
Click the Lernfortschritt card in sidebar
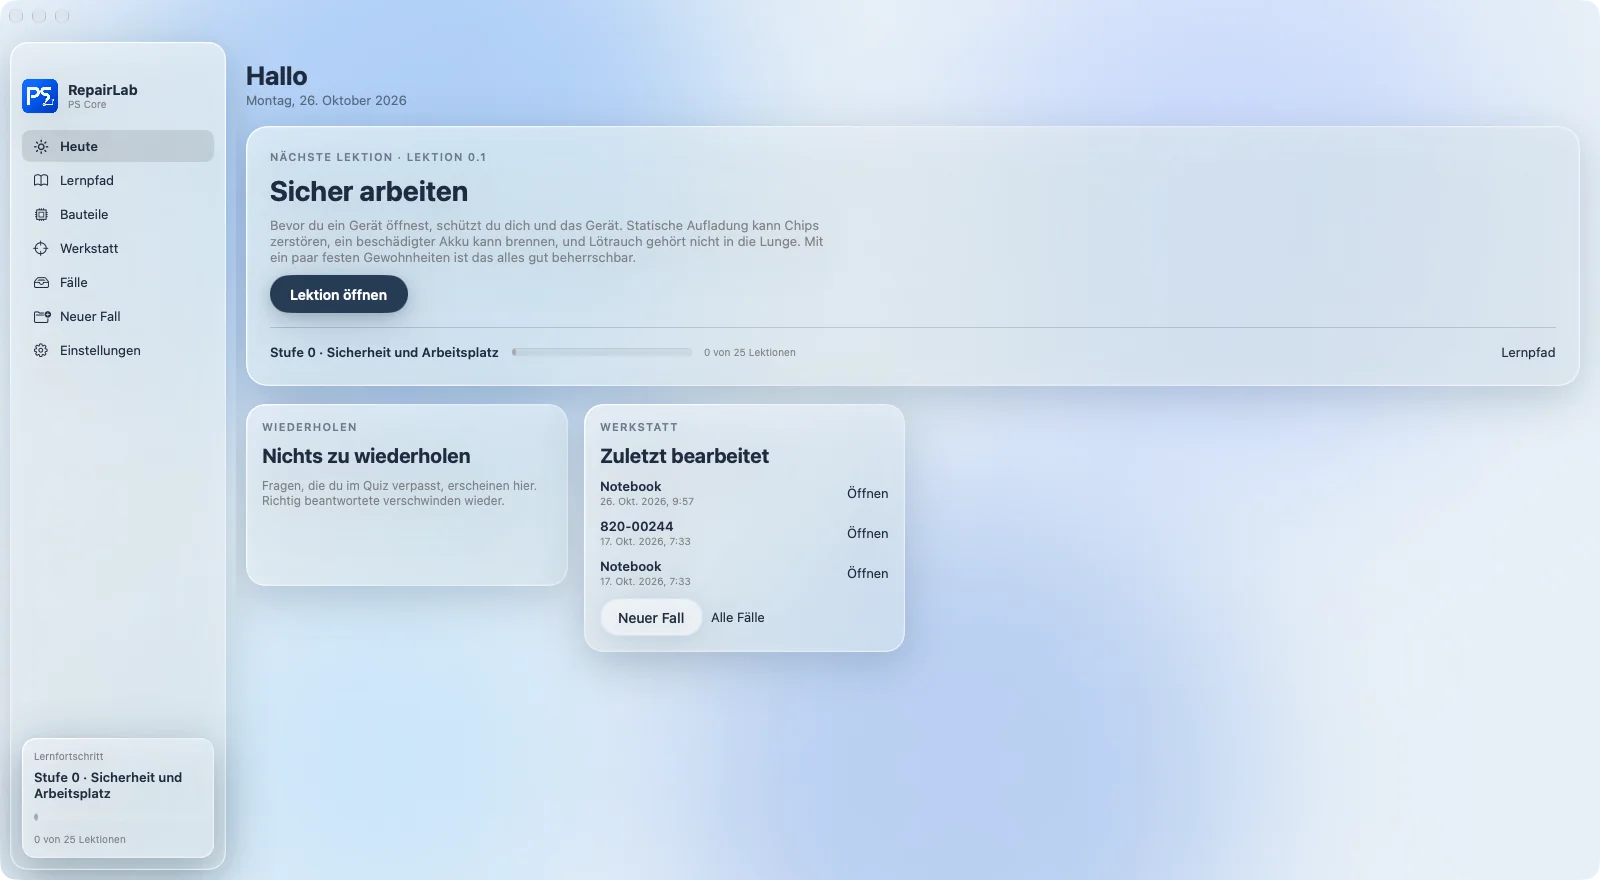click(x=118, y=797)
